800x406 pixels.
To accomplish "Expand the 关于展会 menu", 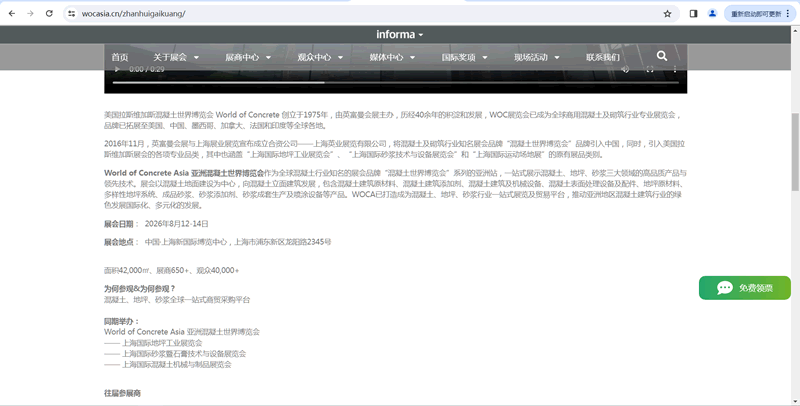I will 175,57.
